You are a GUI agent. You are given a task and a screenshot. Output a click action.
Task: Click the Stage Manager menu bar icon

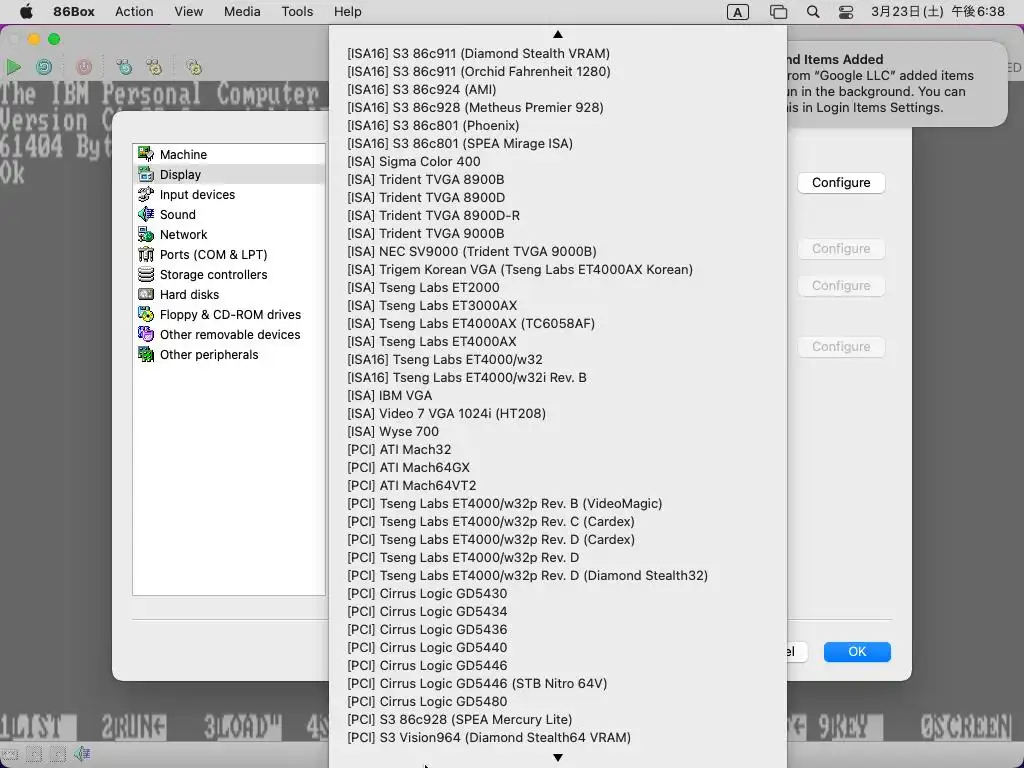click(778, 12)
